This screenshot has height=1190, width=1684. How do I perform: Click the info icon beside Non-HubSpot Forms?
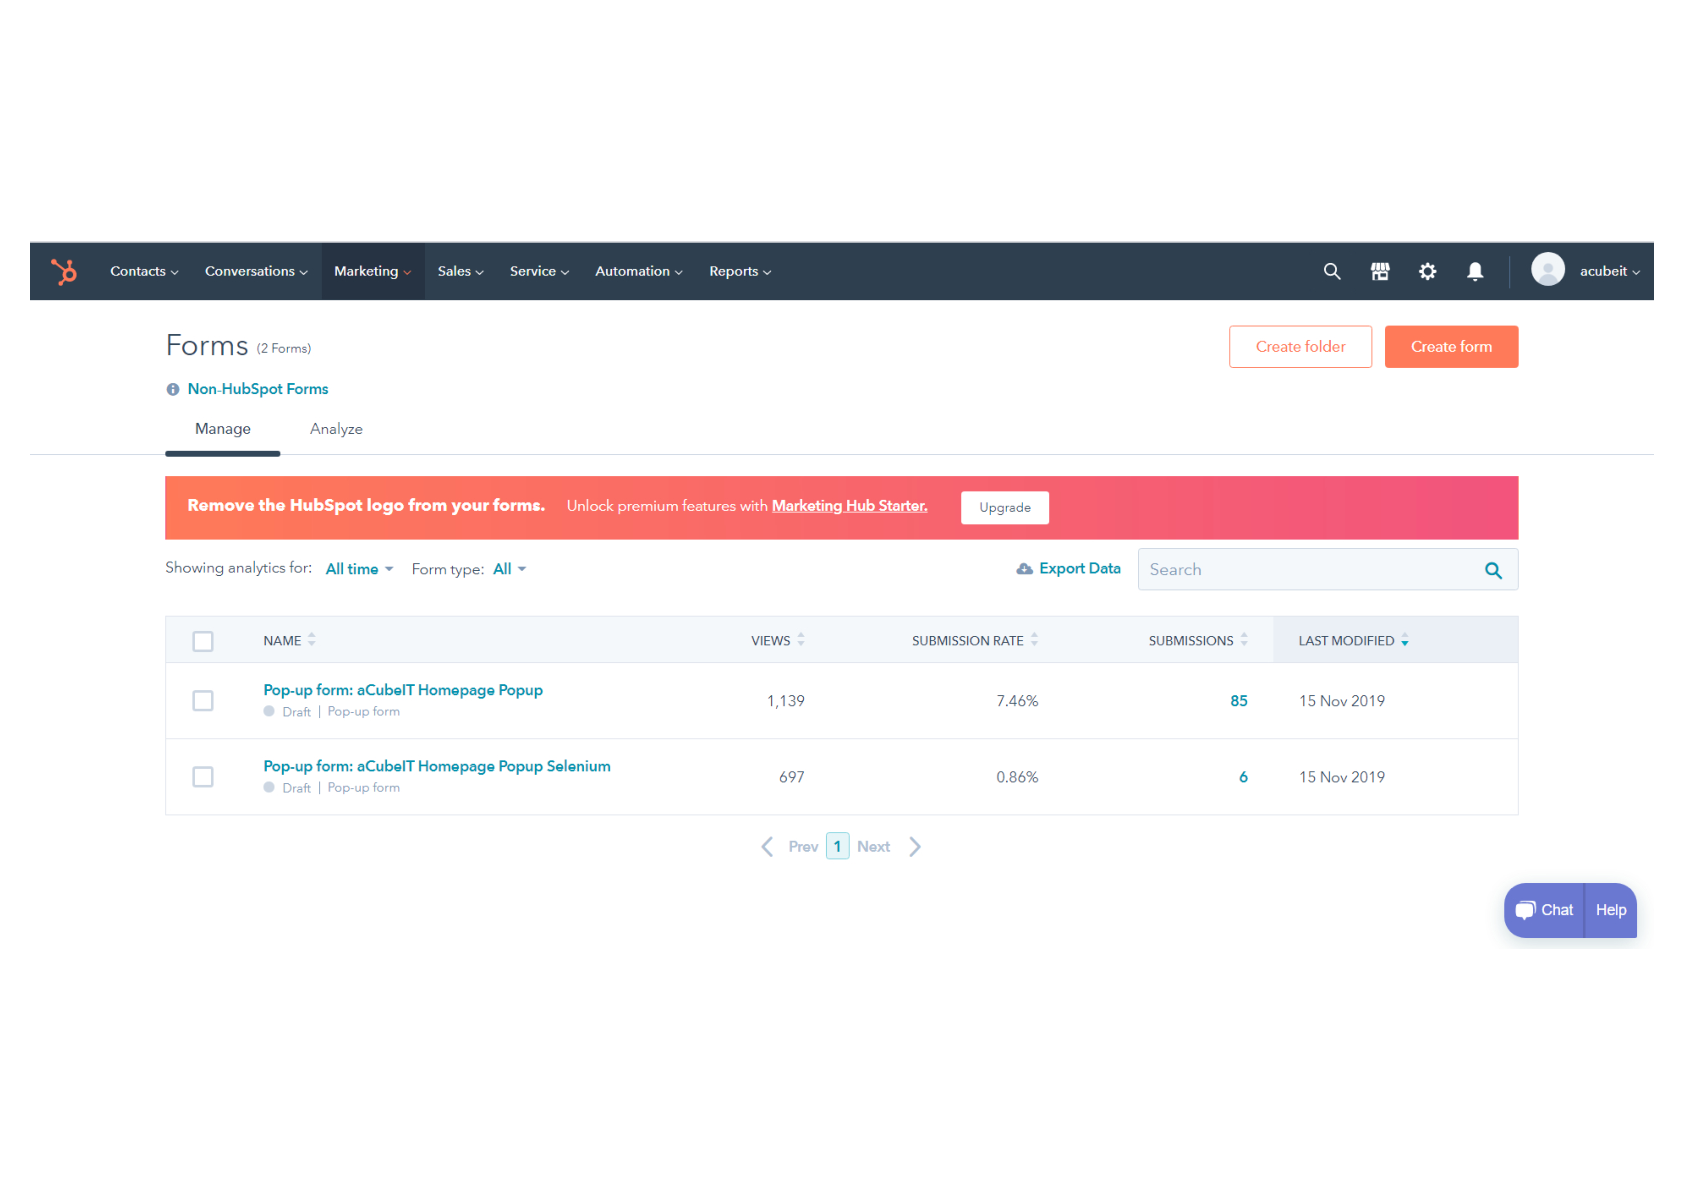172,389
